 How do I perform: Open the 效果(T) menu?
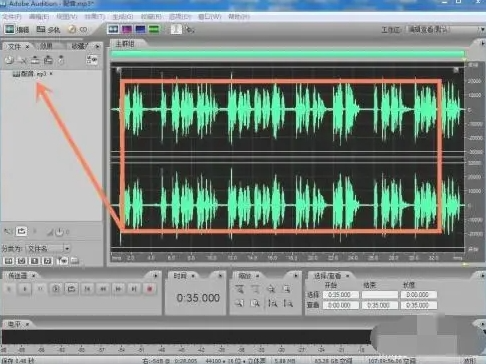coord(95,16)
